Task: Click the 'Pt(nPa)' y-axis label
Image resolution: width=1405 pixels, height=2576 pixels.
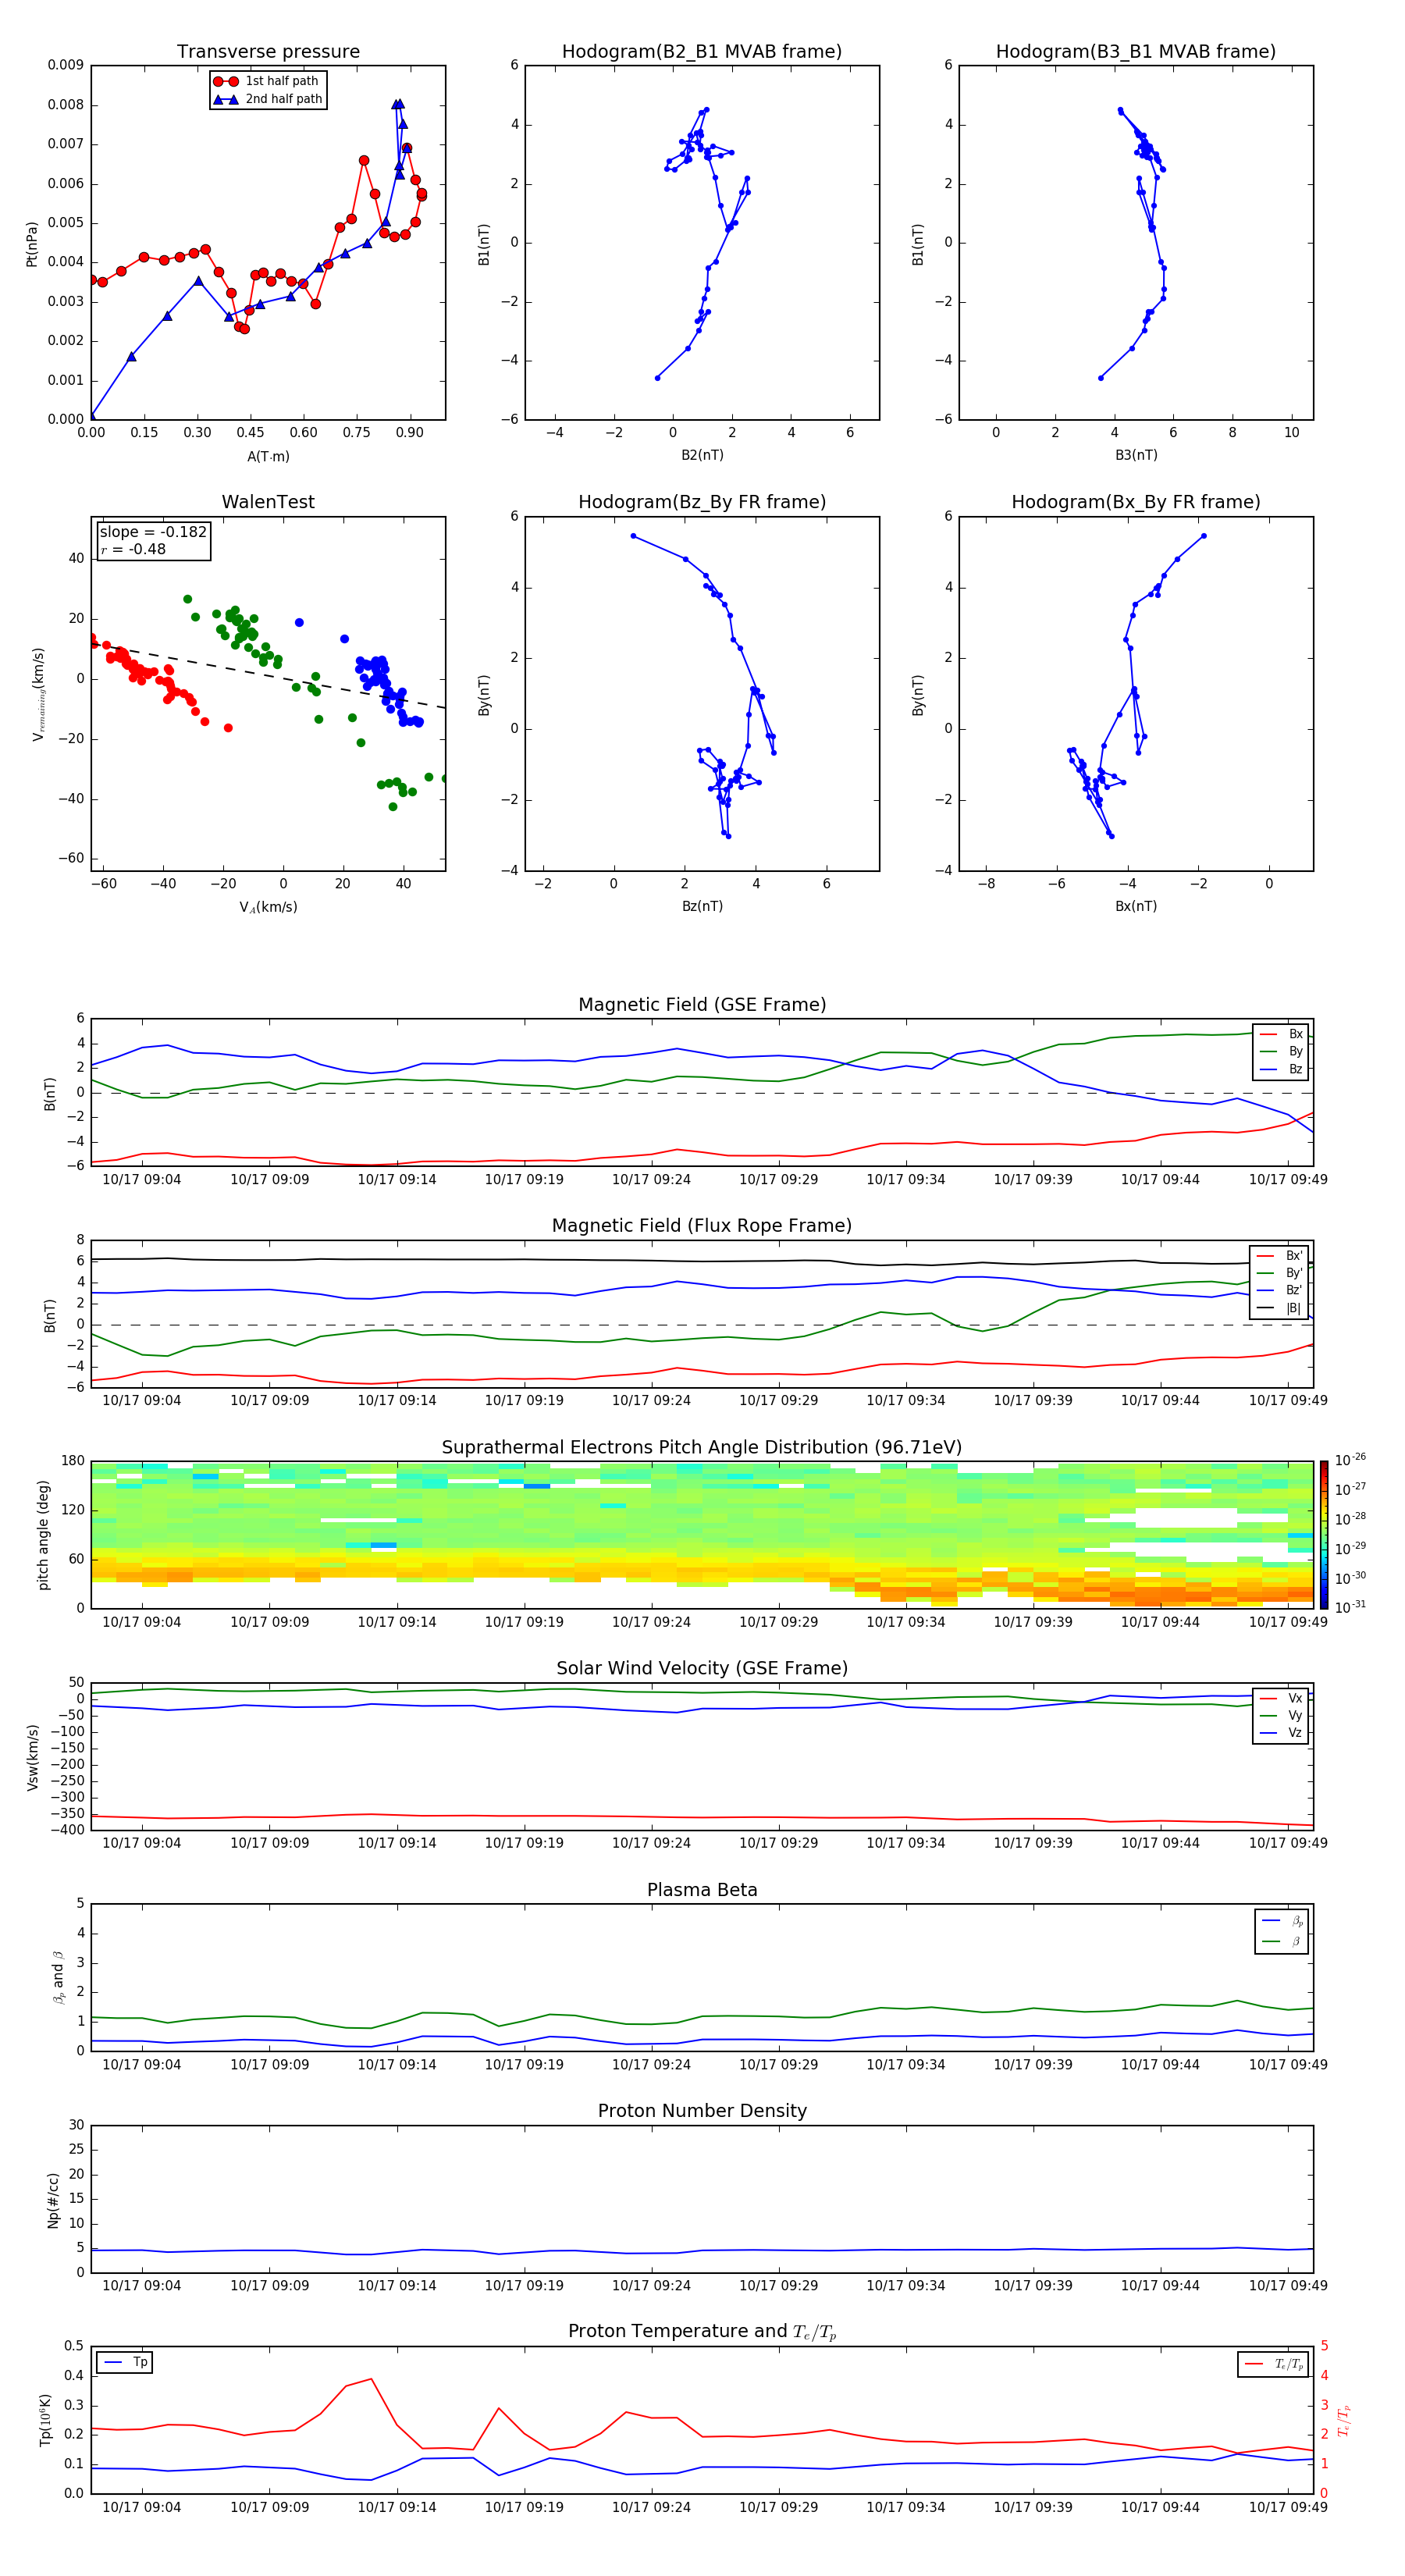Action: [x=32, y=243]
